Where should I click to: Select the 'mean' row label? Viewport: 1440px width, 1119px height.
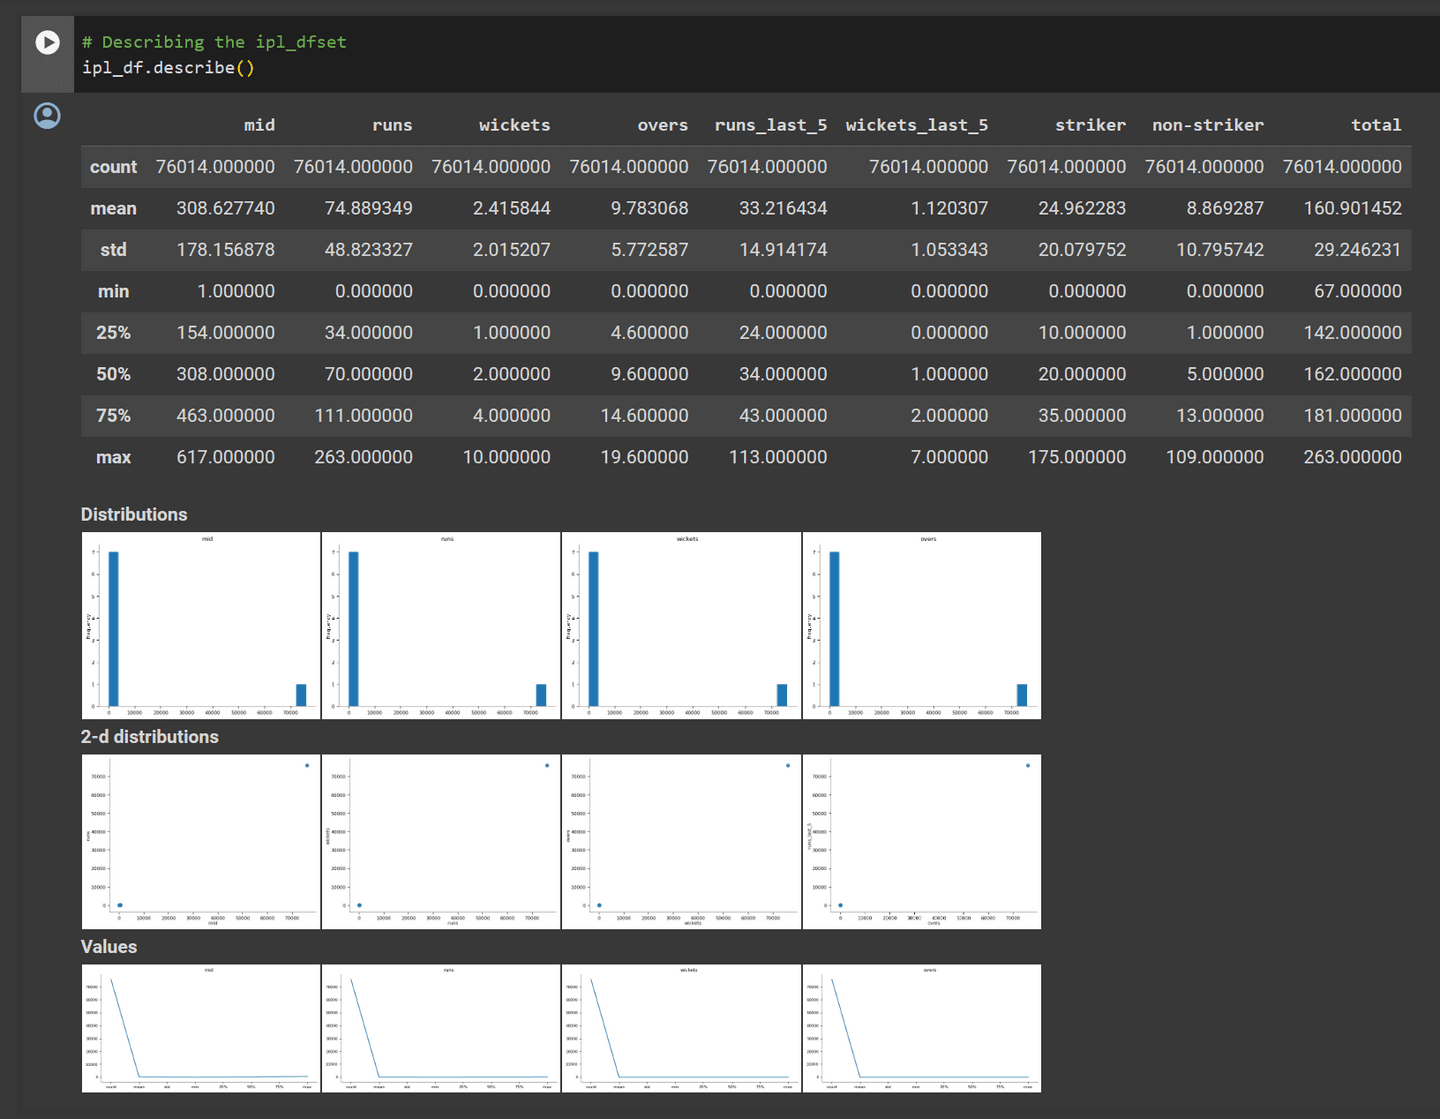tap(113, 209)
